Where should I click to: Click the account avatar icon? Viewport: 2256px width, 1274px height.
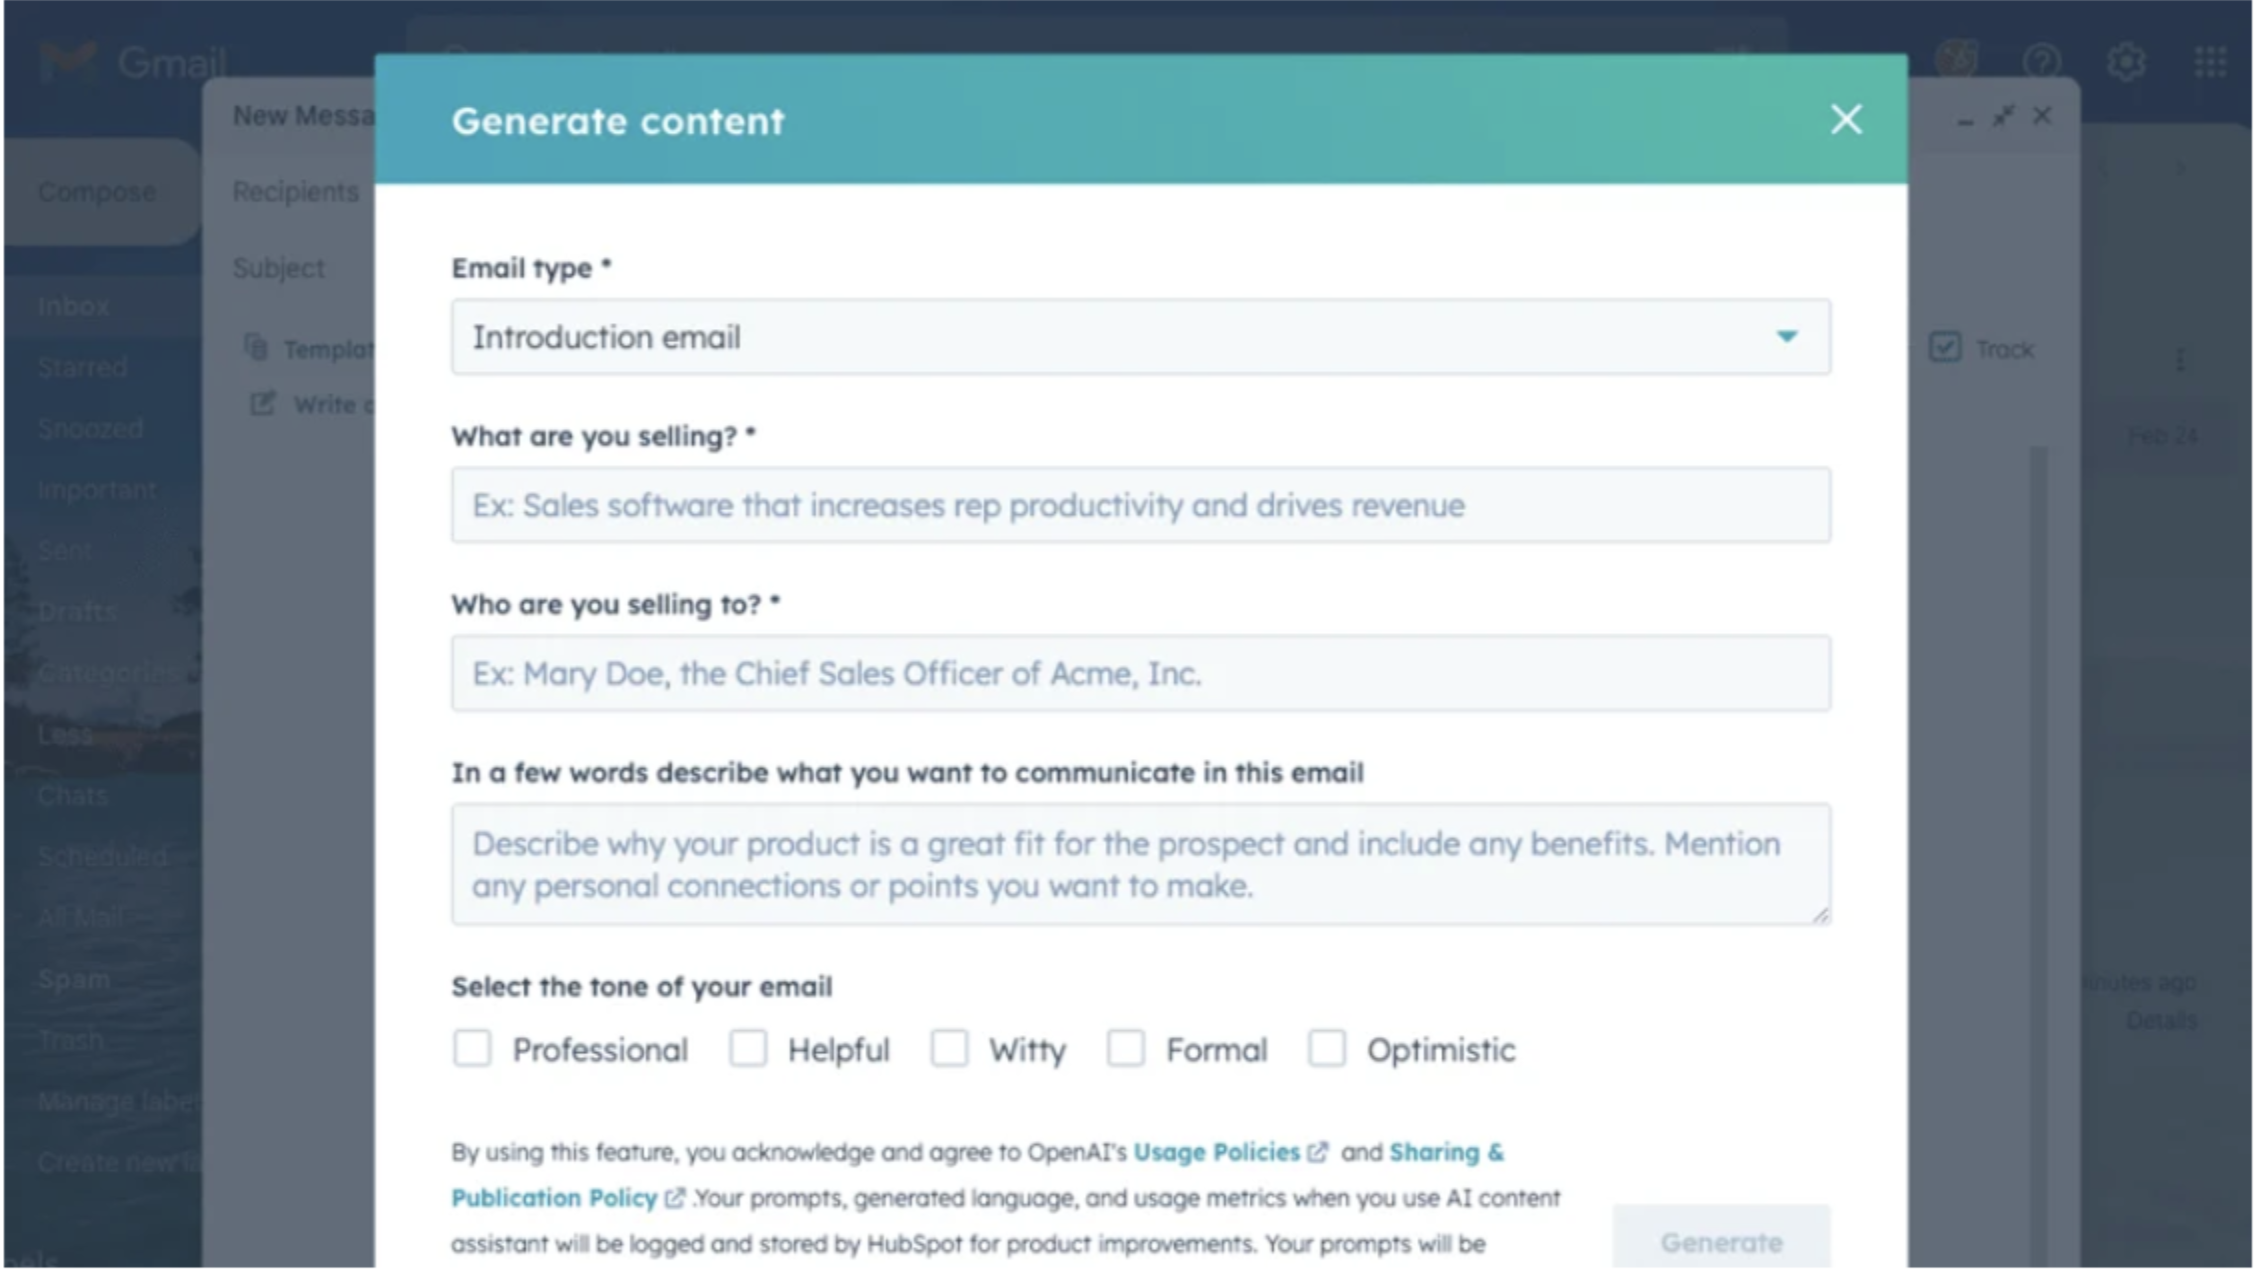[x=1957, y=60]
